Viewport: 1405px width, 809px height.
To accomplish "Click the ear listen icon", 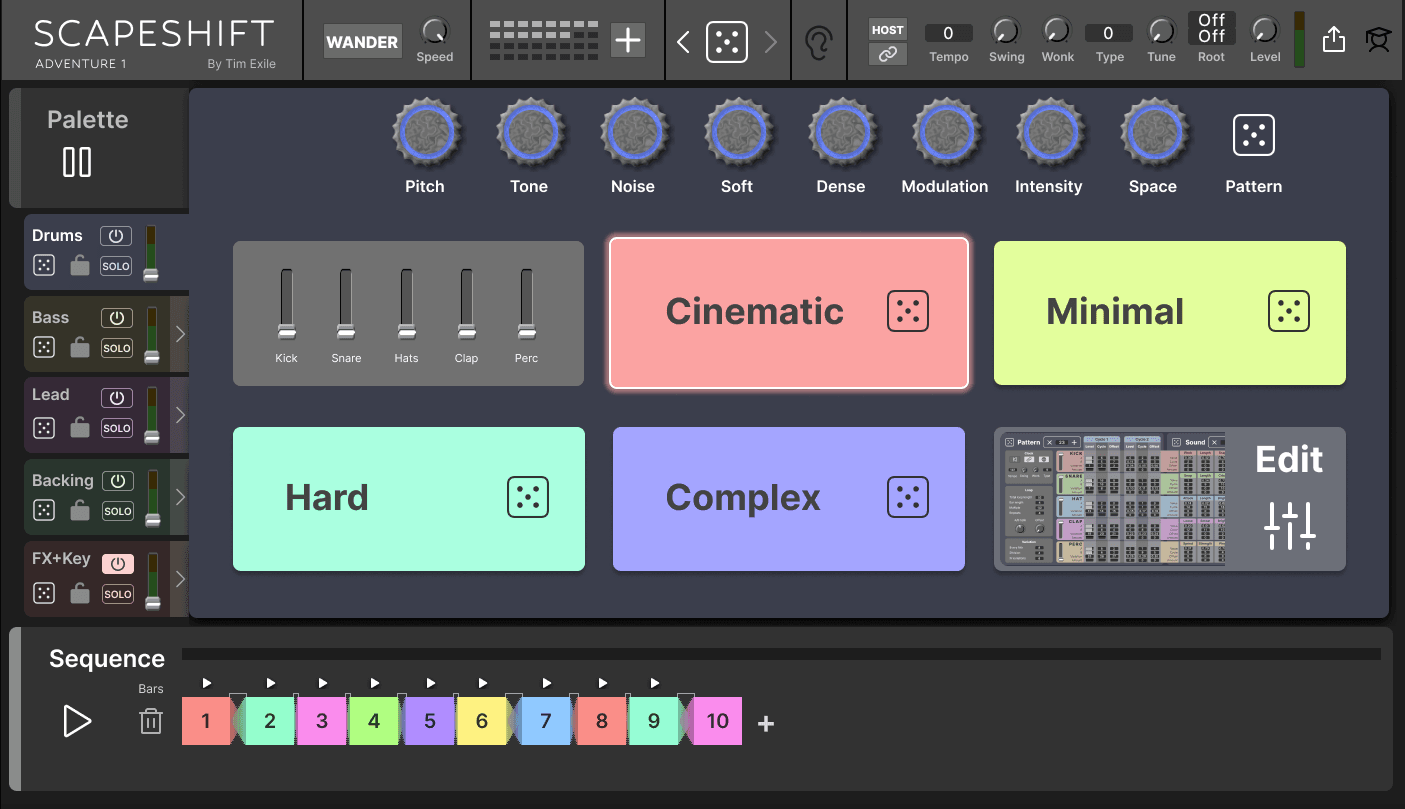I will 819,42.
